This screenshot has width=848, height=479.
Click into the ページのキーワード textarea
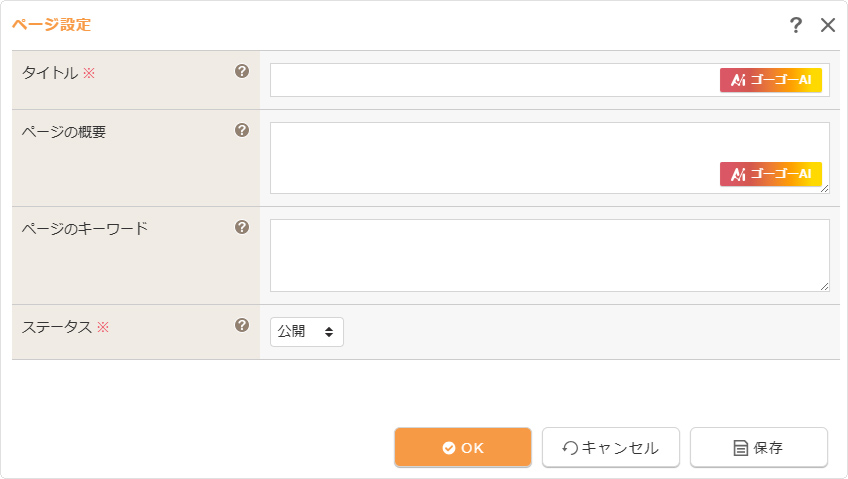549,255
